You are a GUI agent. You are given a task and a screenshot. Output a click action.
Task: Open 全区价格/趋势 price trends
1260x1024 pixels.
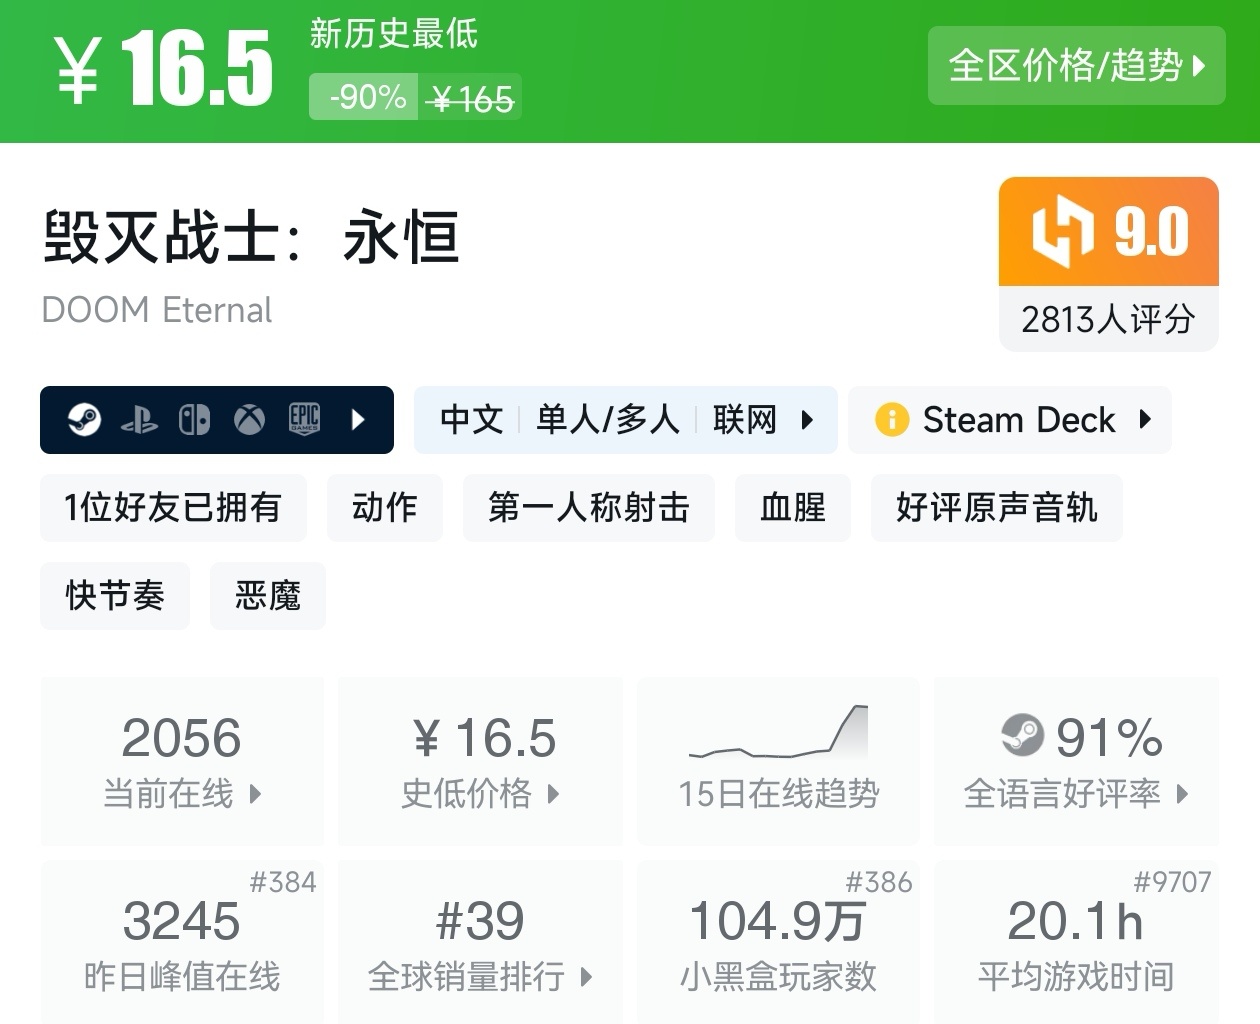[x=1076, y=66]
